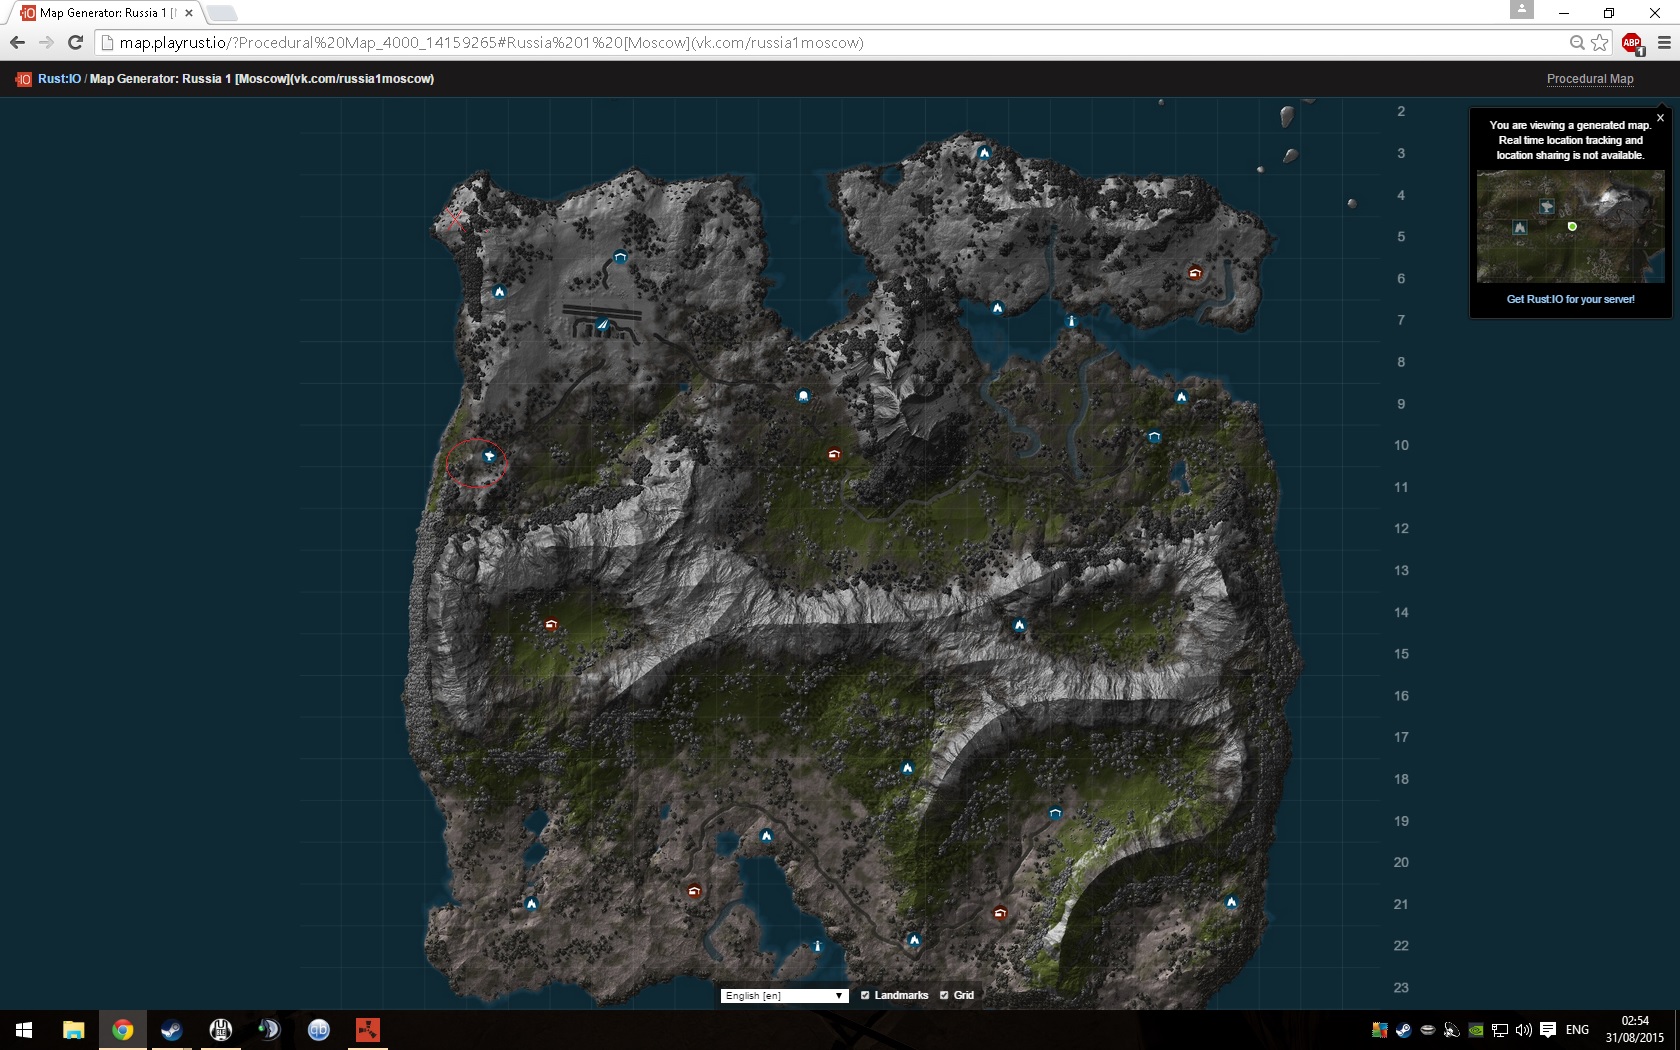Reload the map page
The height and width of the screenshot is (1050, 1680).
click(x=75, y=42)
